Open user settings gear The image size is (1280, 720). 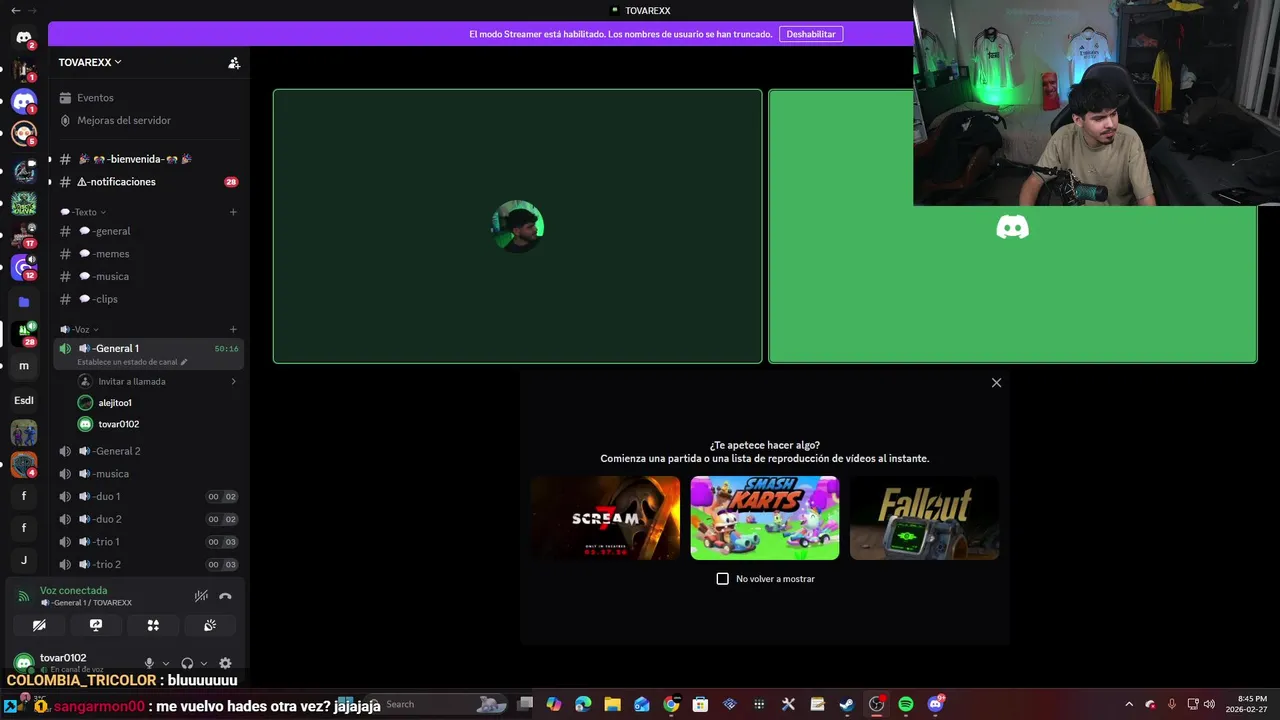pos(225,663)
